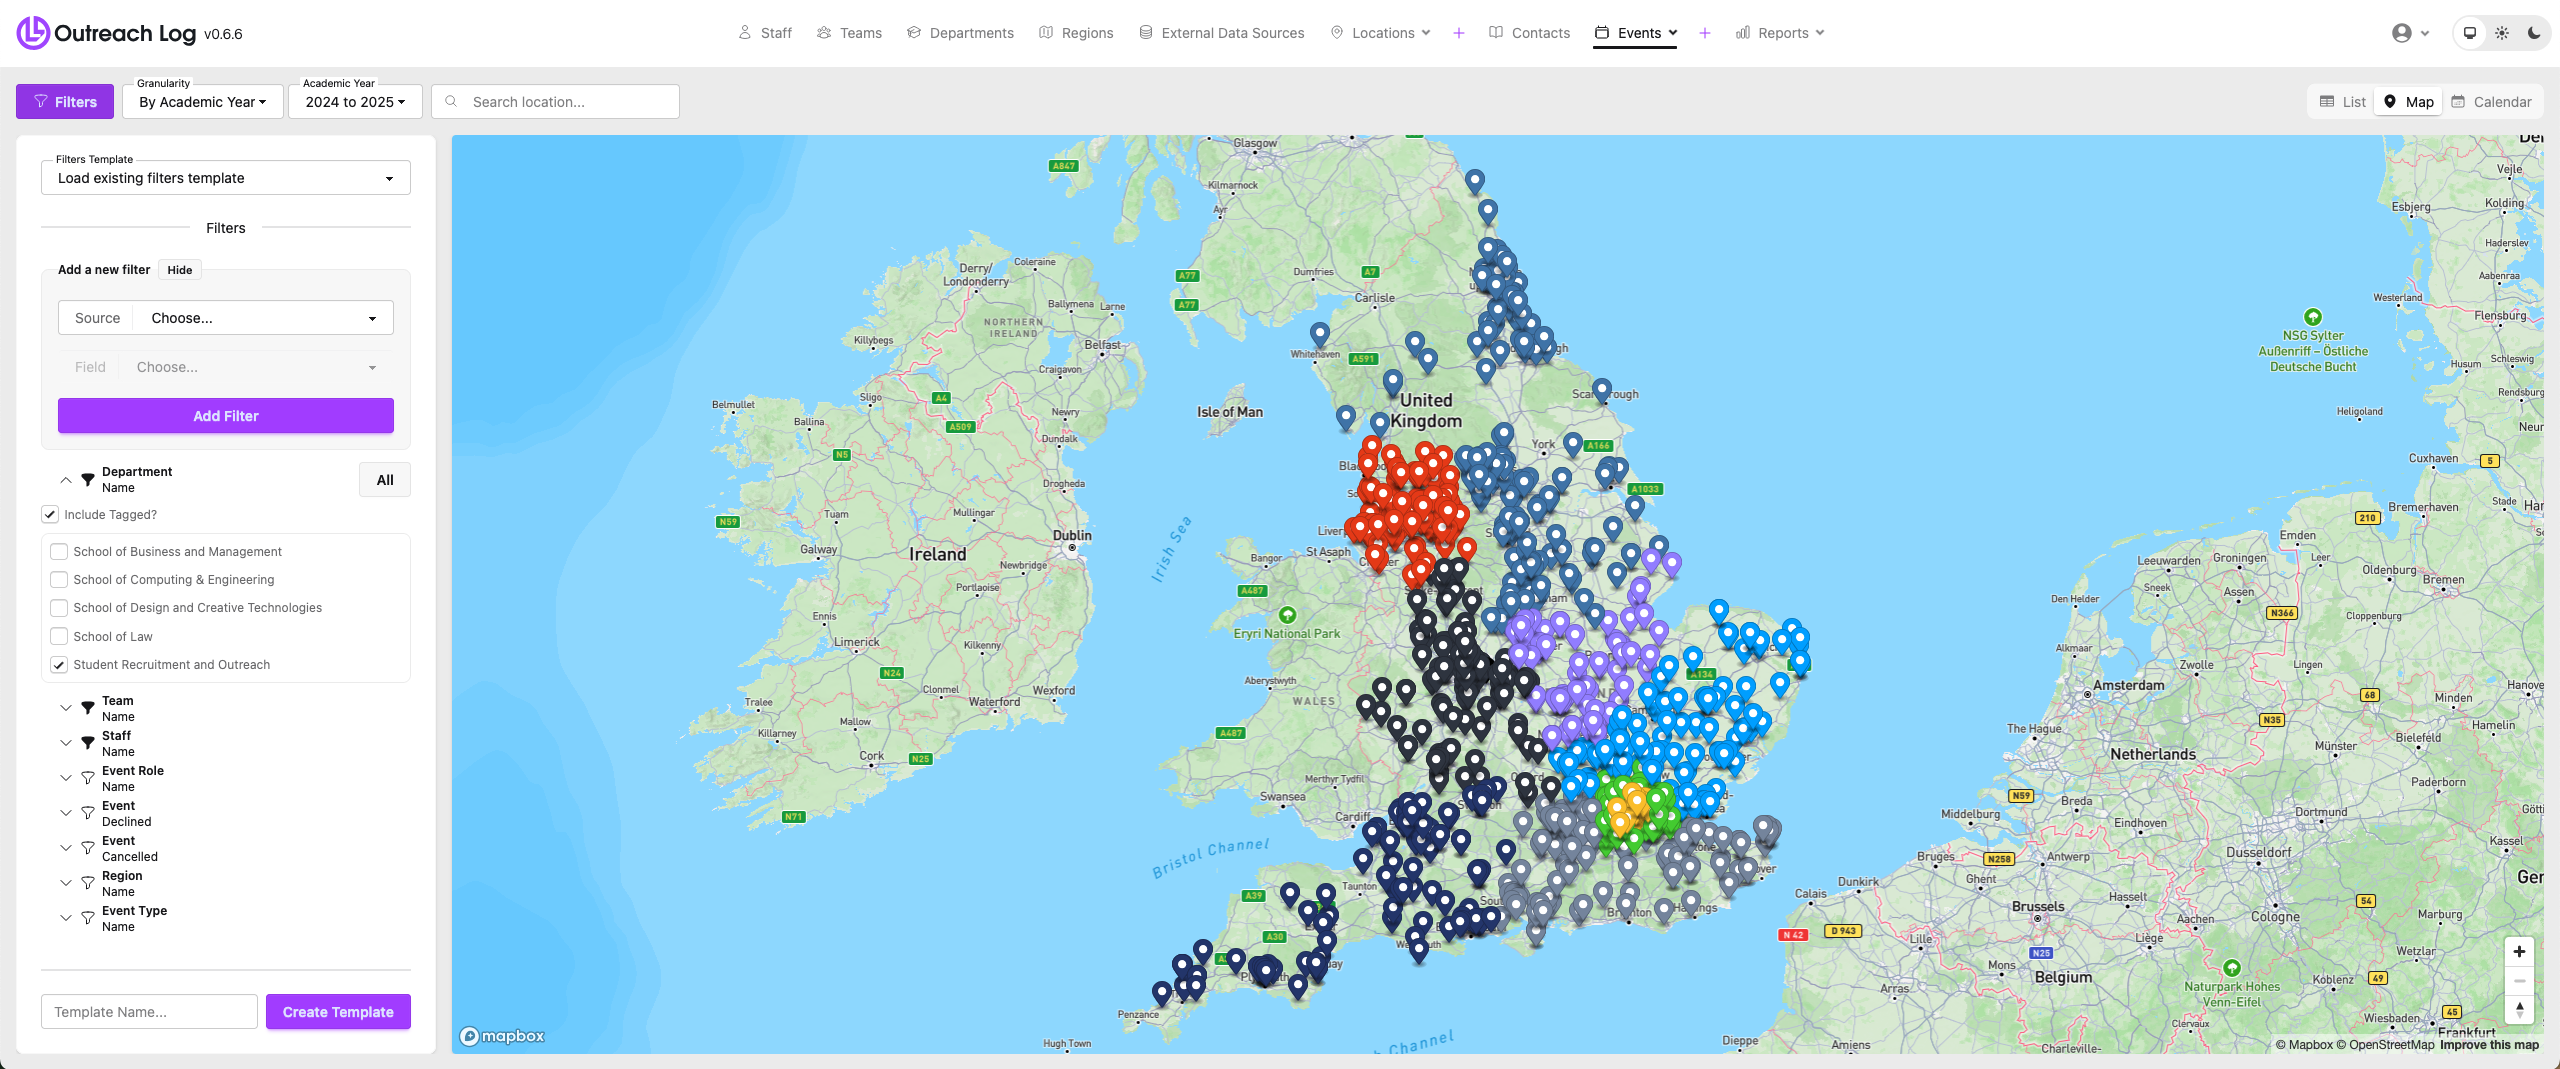Click the plus icon next to Locations
This screenshot has height=1069, width=2560.
1459,33
